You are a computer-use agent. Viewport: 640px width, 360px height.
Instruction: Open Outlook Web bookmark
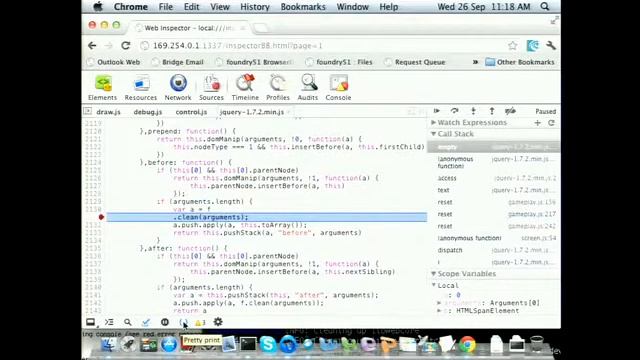point(114,62)
